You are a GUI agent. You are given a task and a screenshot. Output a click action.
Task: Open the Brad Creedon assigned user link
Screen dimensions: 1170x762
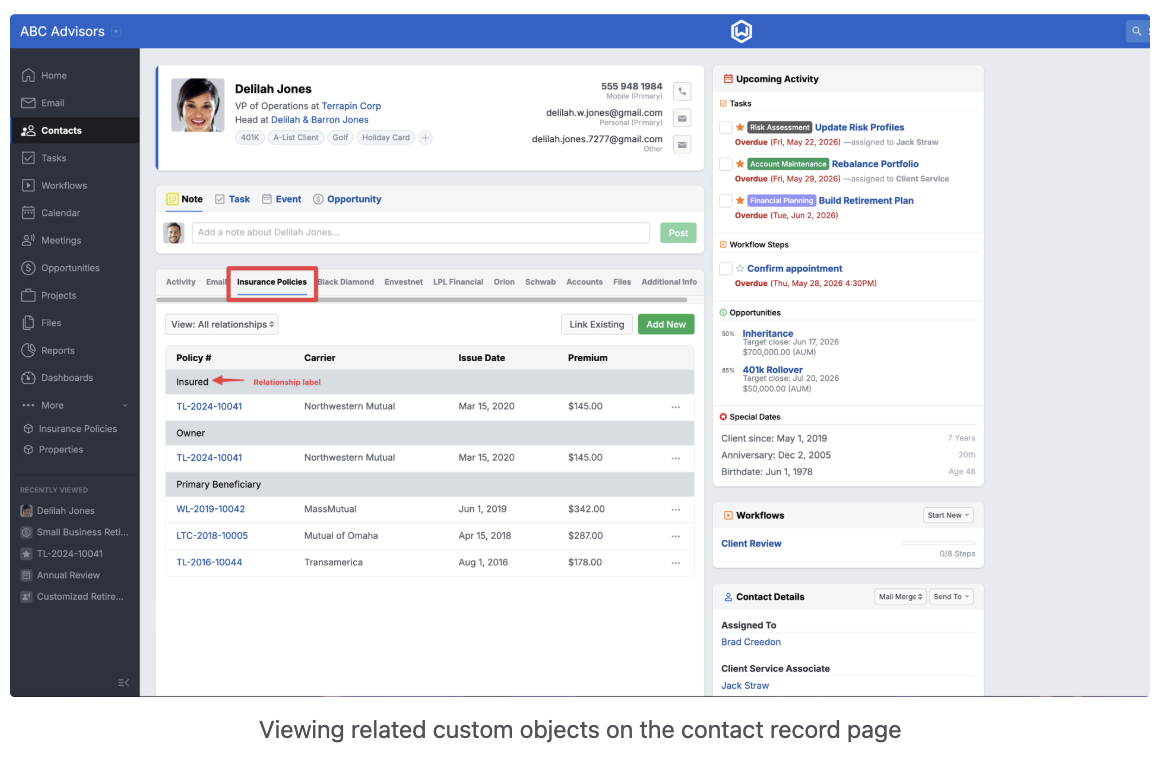tap(751, 643)
